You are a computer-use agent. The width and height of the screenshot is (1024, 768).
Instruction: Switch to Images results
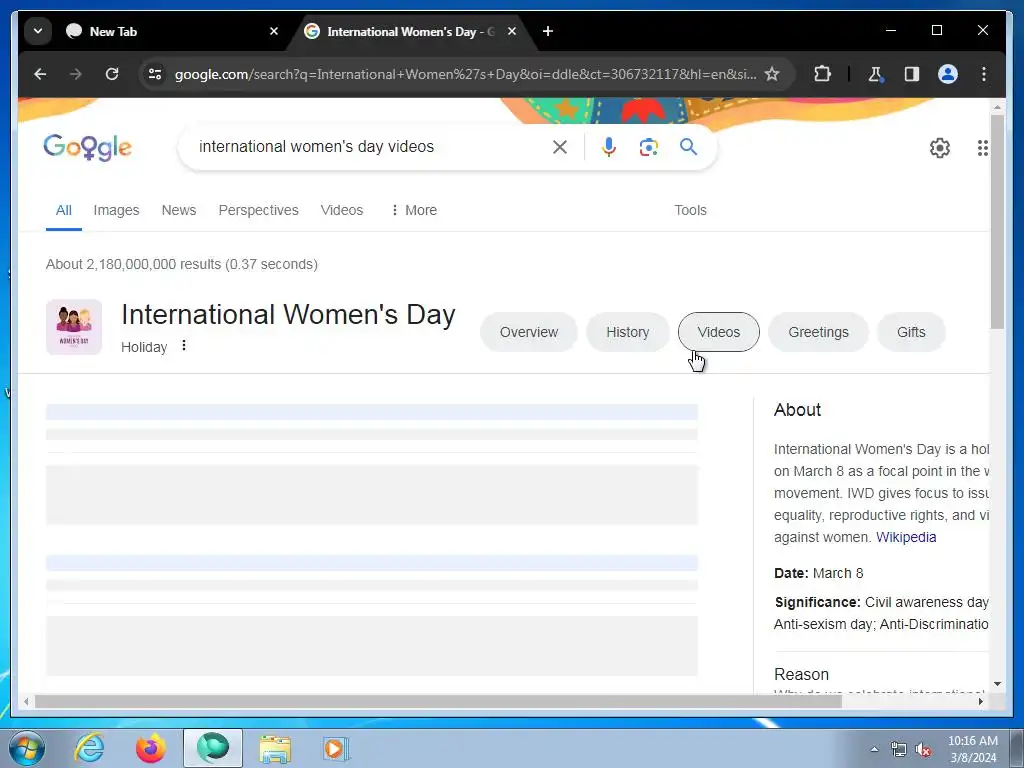[x=116, y=210]
